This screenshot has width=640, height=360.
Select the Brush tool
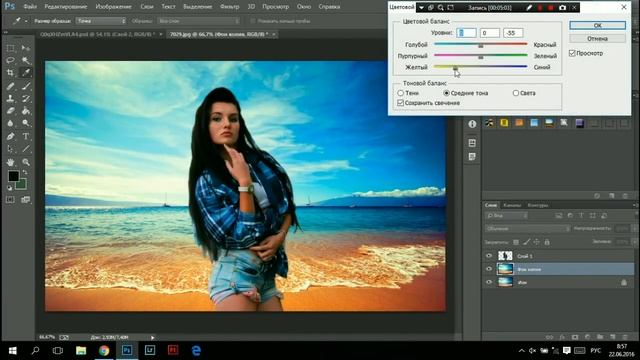pos(26,86)
